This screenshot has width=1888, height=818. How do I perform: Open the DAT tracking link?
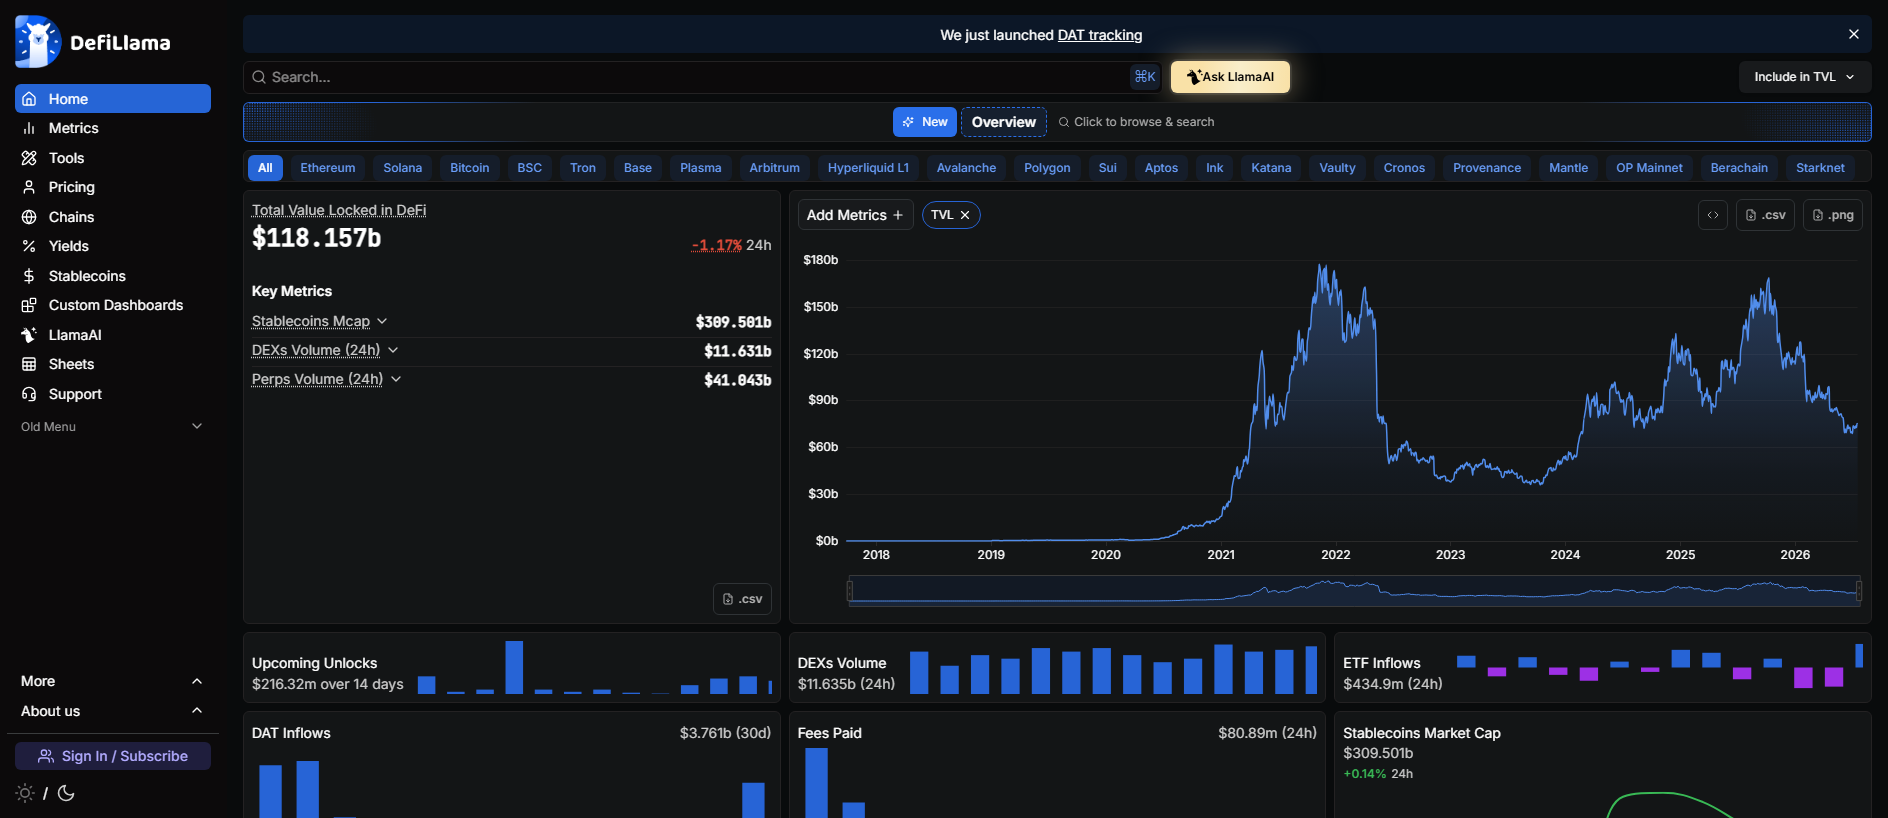click(1100, 35)
